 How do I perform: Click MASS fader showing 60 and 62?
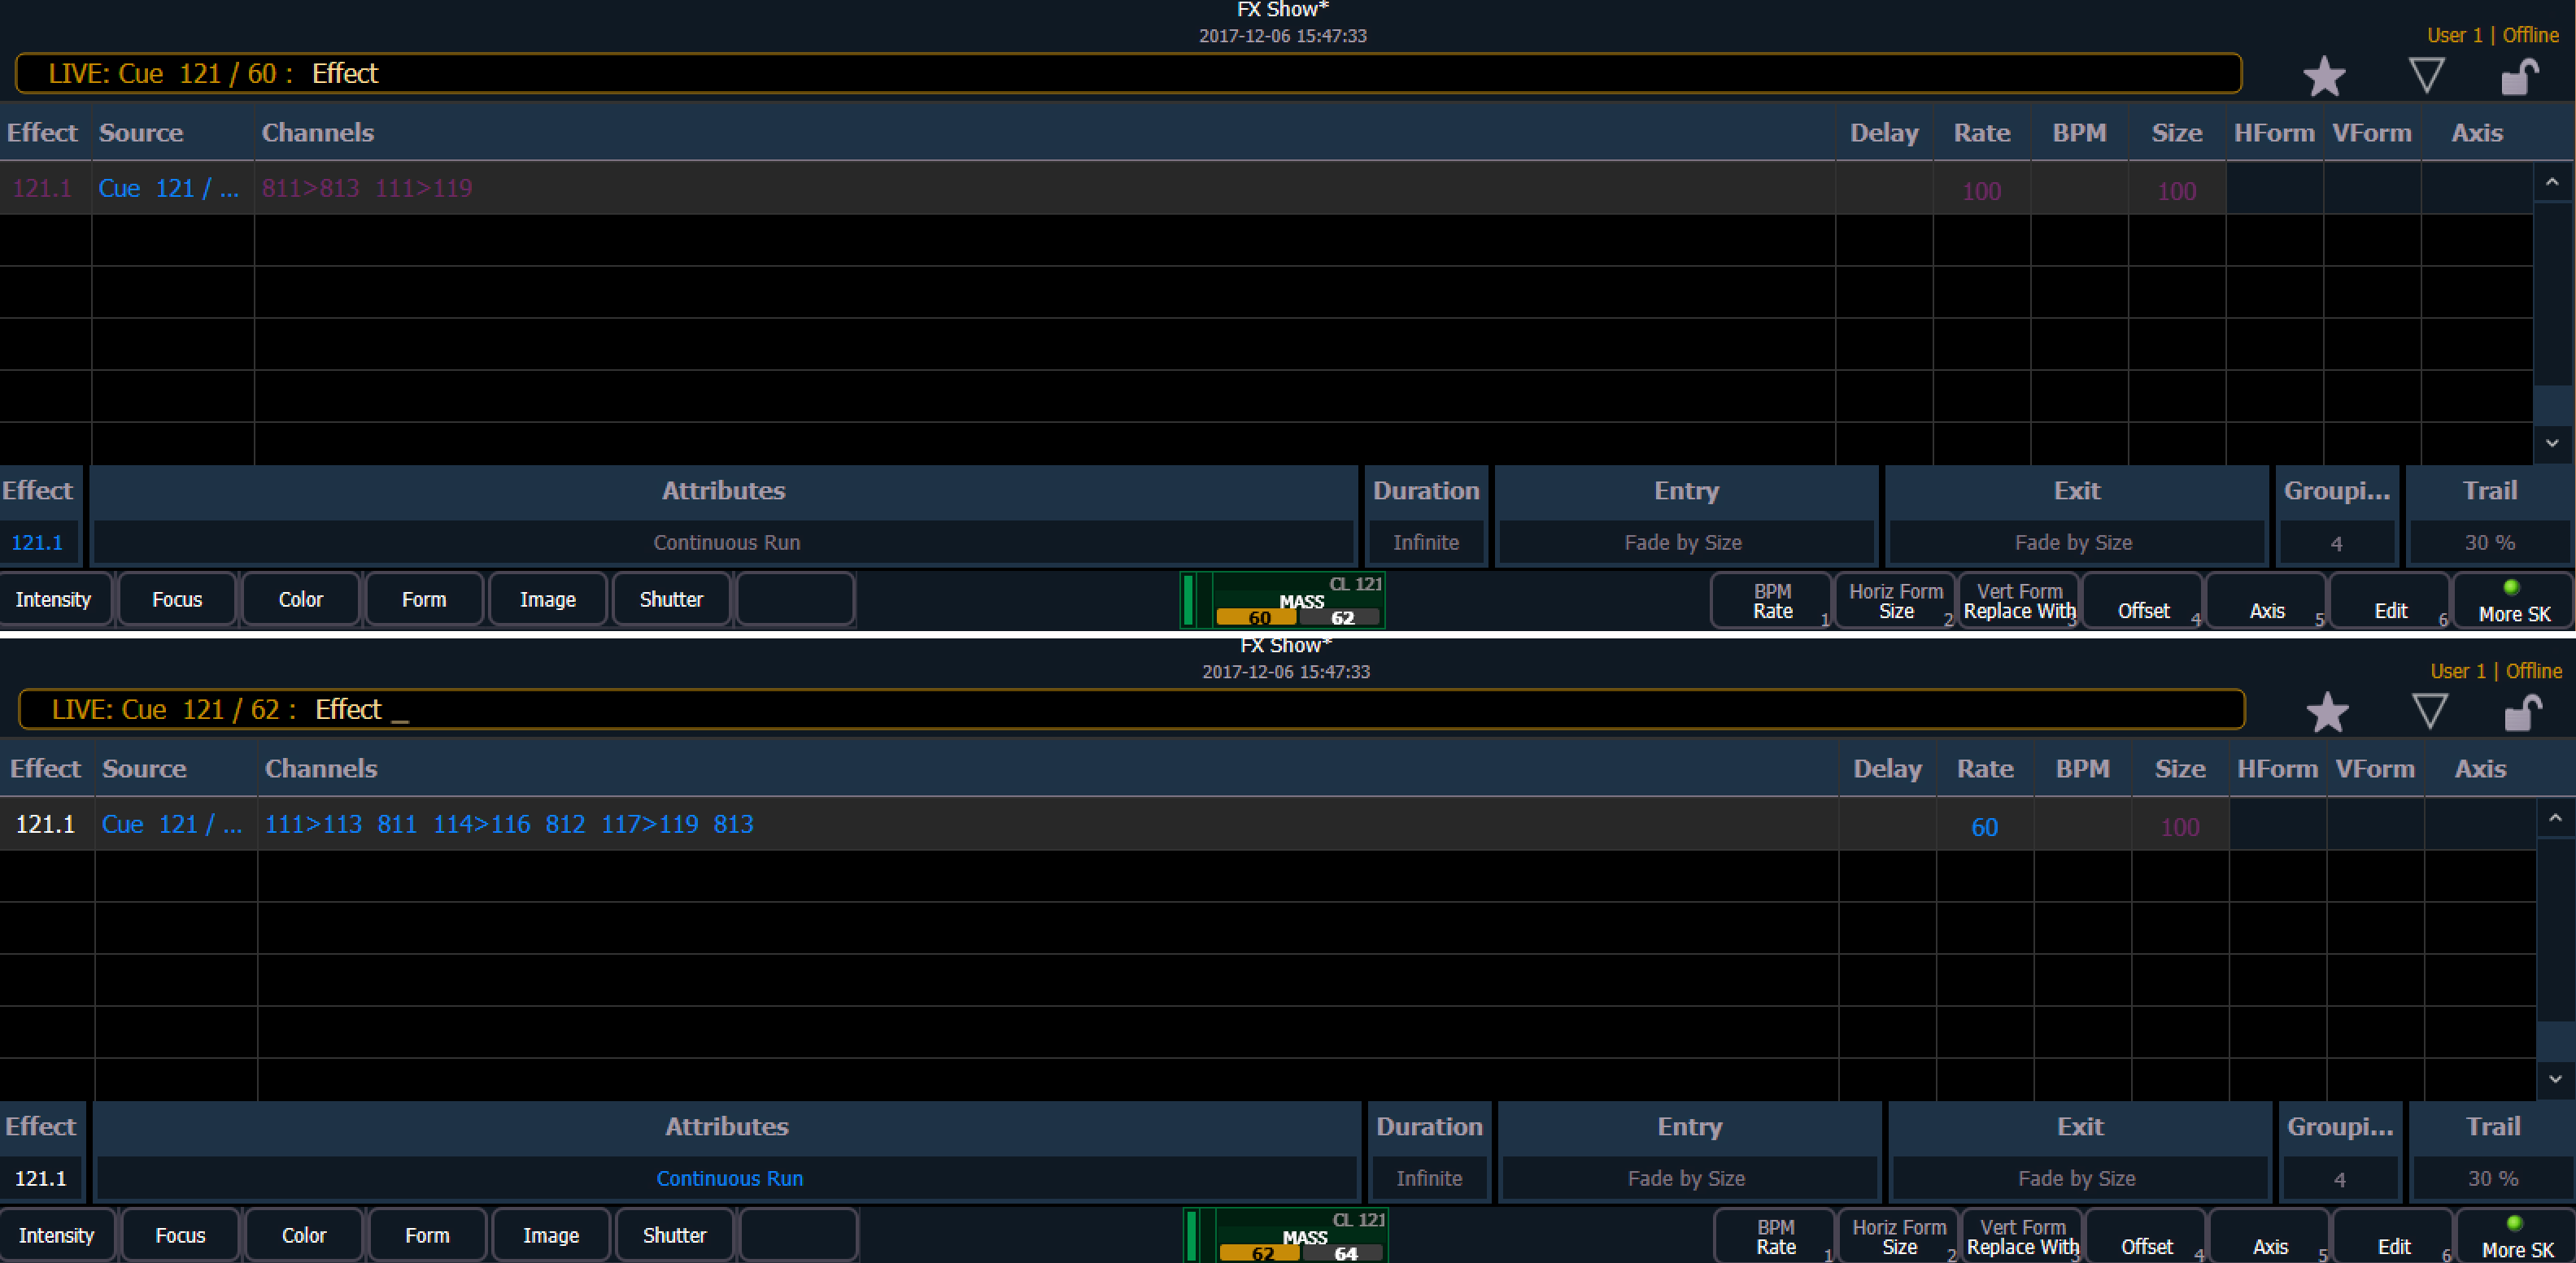pyautogui.click(x=1283, y=600)
